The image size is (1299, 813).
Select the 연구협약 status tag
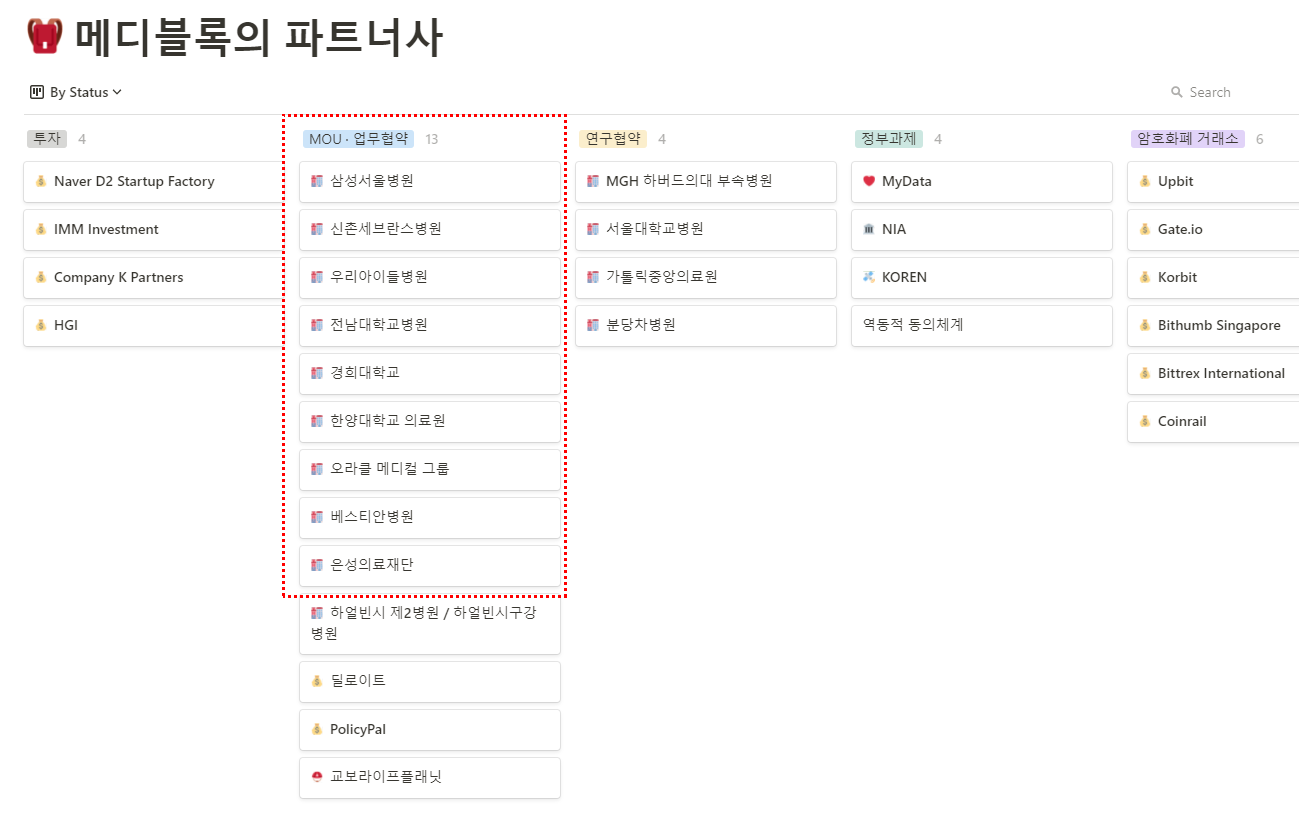(x=613, y=139)
